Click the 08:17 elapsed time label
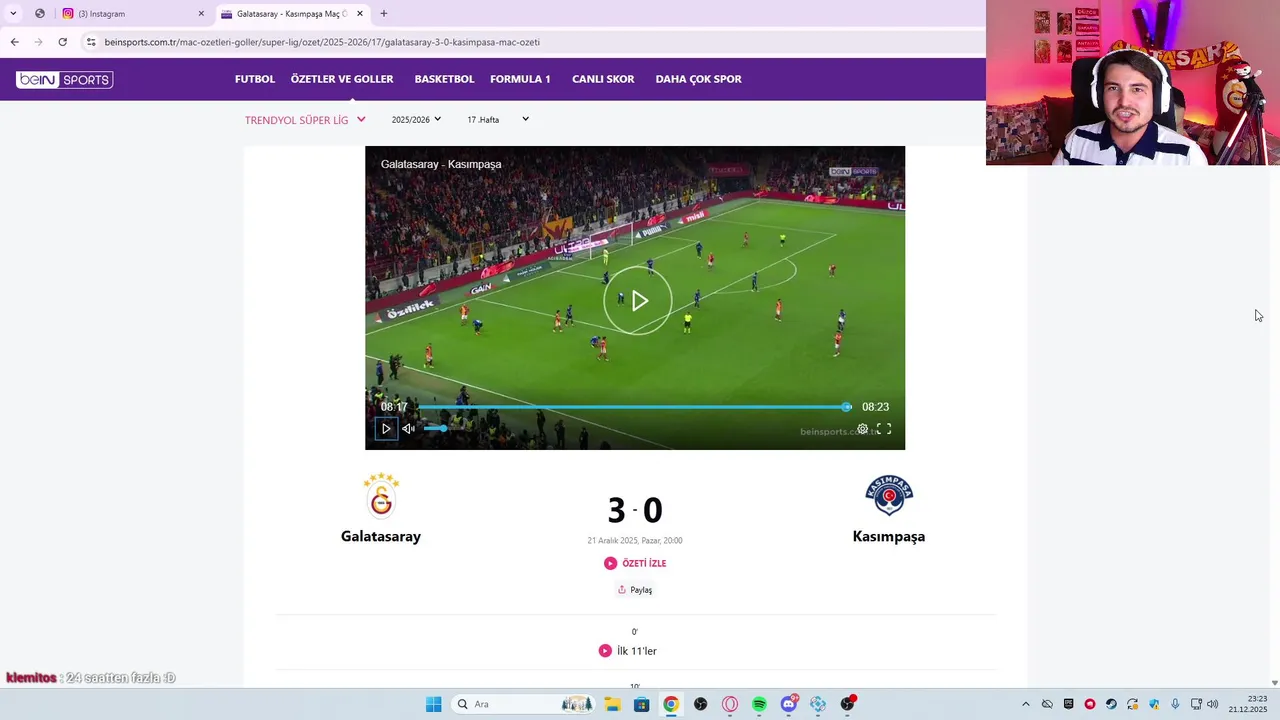This screenshot has width=1280, height=720. tap(394, 407)
